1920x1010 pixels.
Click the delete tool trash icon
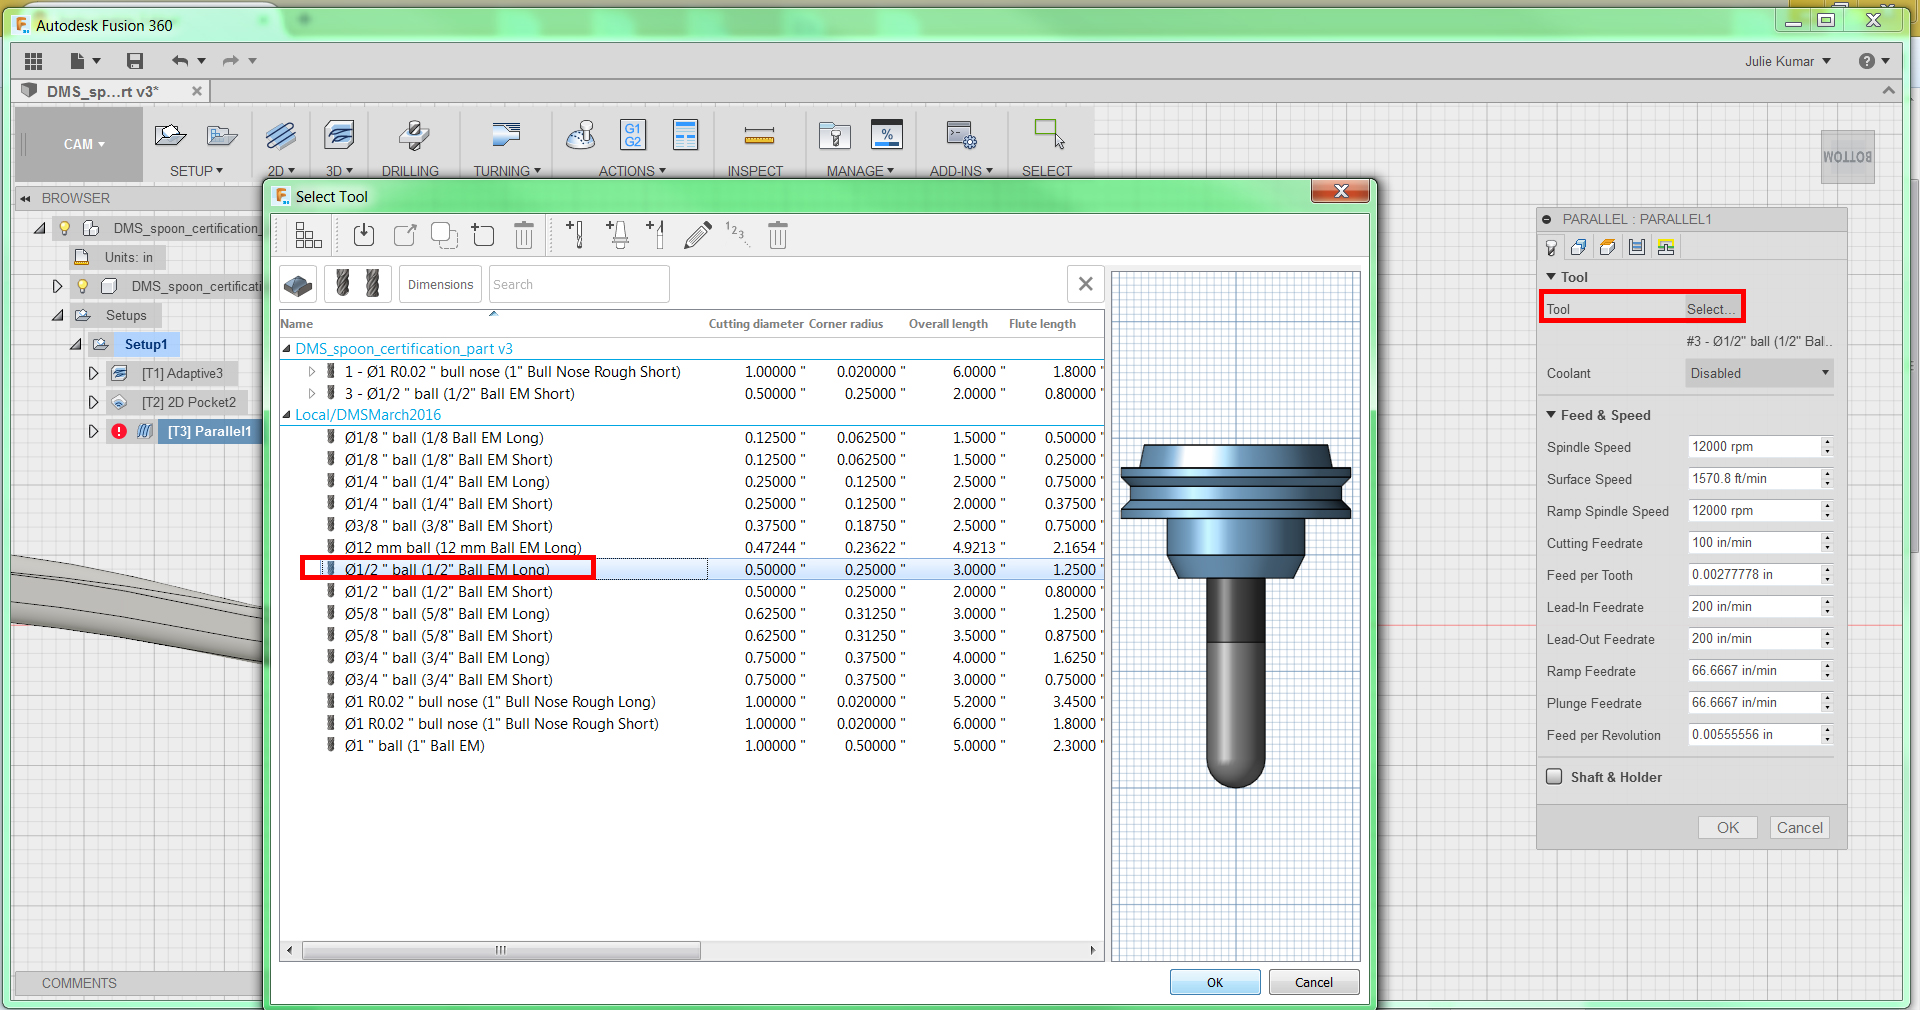pyautogui.click(x=778, y=235)
